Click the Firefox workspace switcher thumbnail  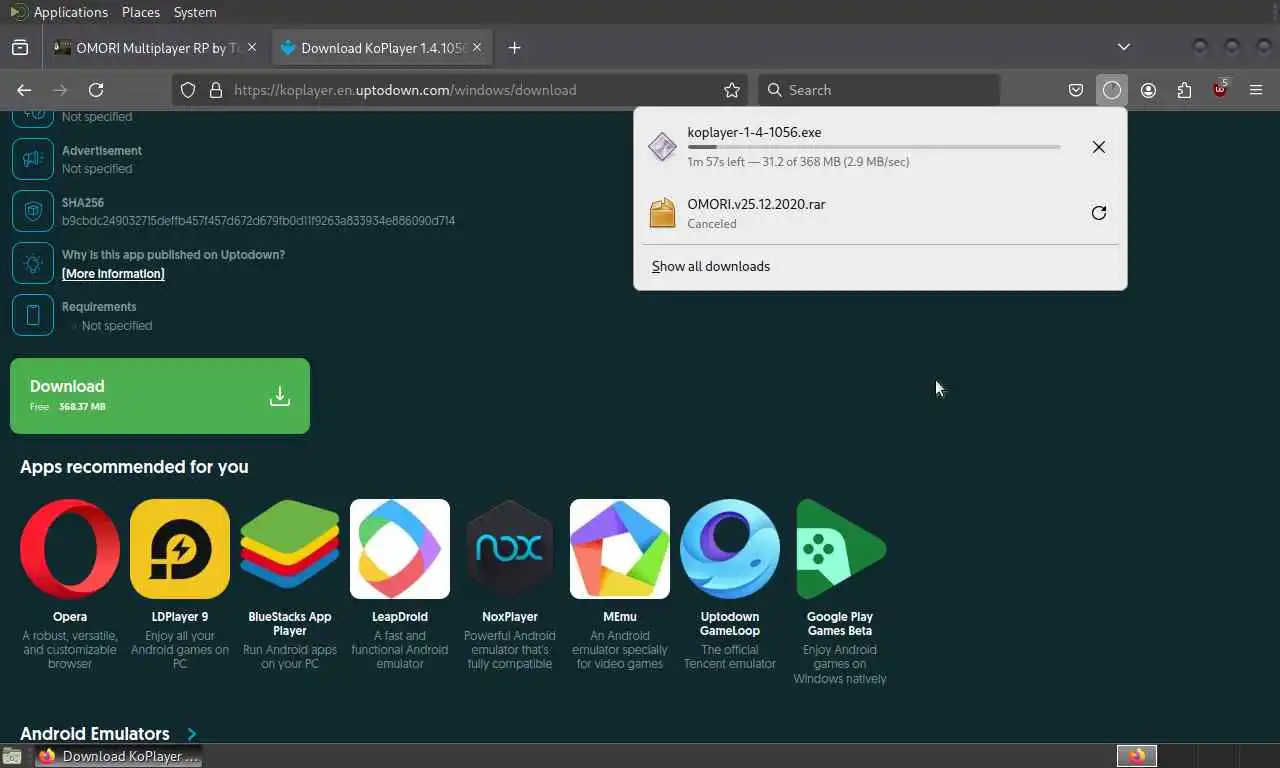(1137, 756)
